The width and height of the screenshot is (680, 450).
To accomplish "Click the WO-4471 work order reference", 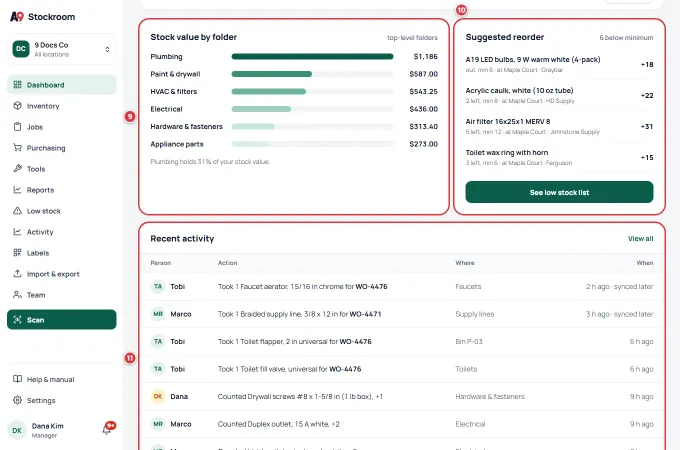I will (365, 314).
